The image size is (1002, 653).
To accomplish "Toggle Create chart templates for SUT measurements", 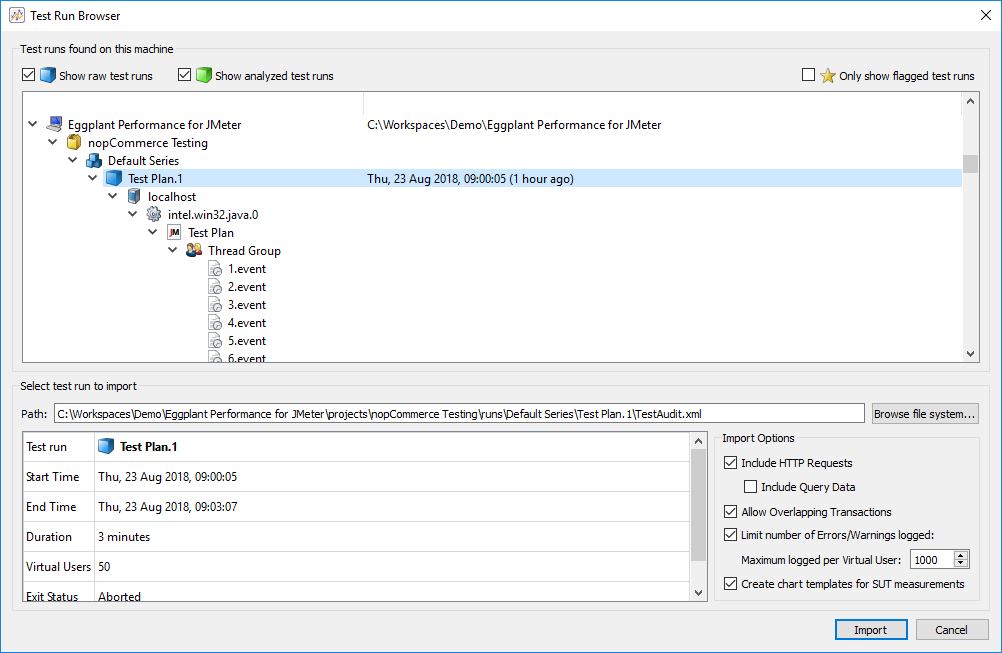I will (730, 583).
